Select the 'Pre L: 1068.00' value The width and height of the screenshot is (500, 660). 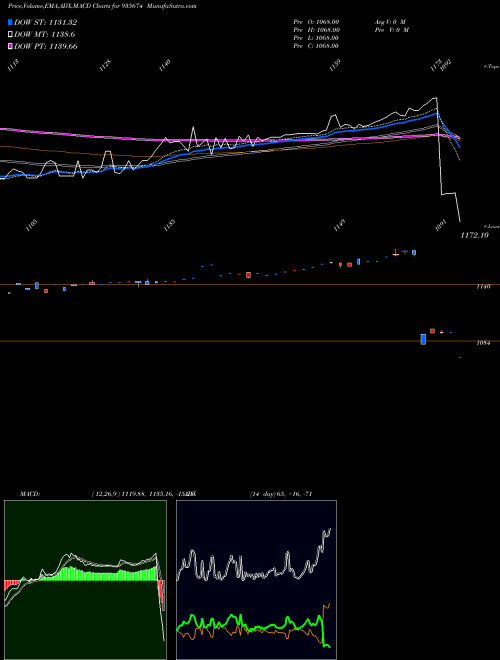316,38
